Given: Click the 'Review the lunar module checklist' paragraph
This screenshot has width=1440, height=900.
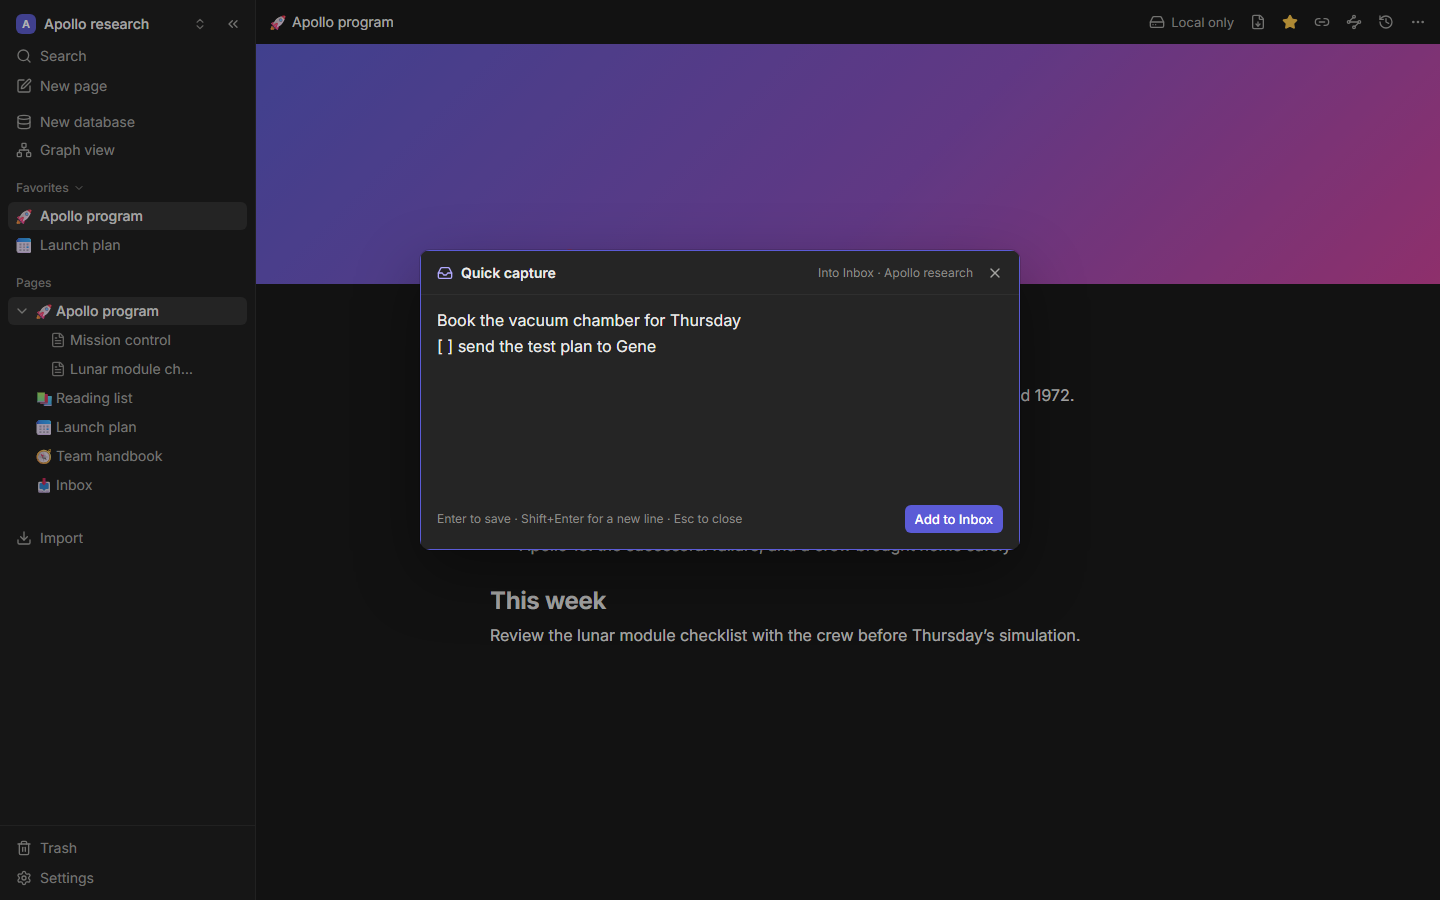Looking at the screenshot, I should 785,635.
